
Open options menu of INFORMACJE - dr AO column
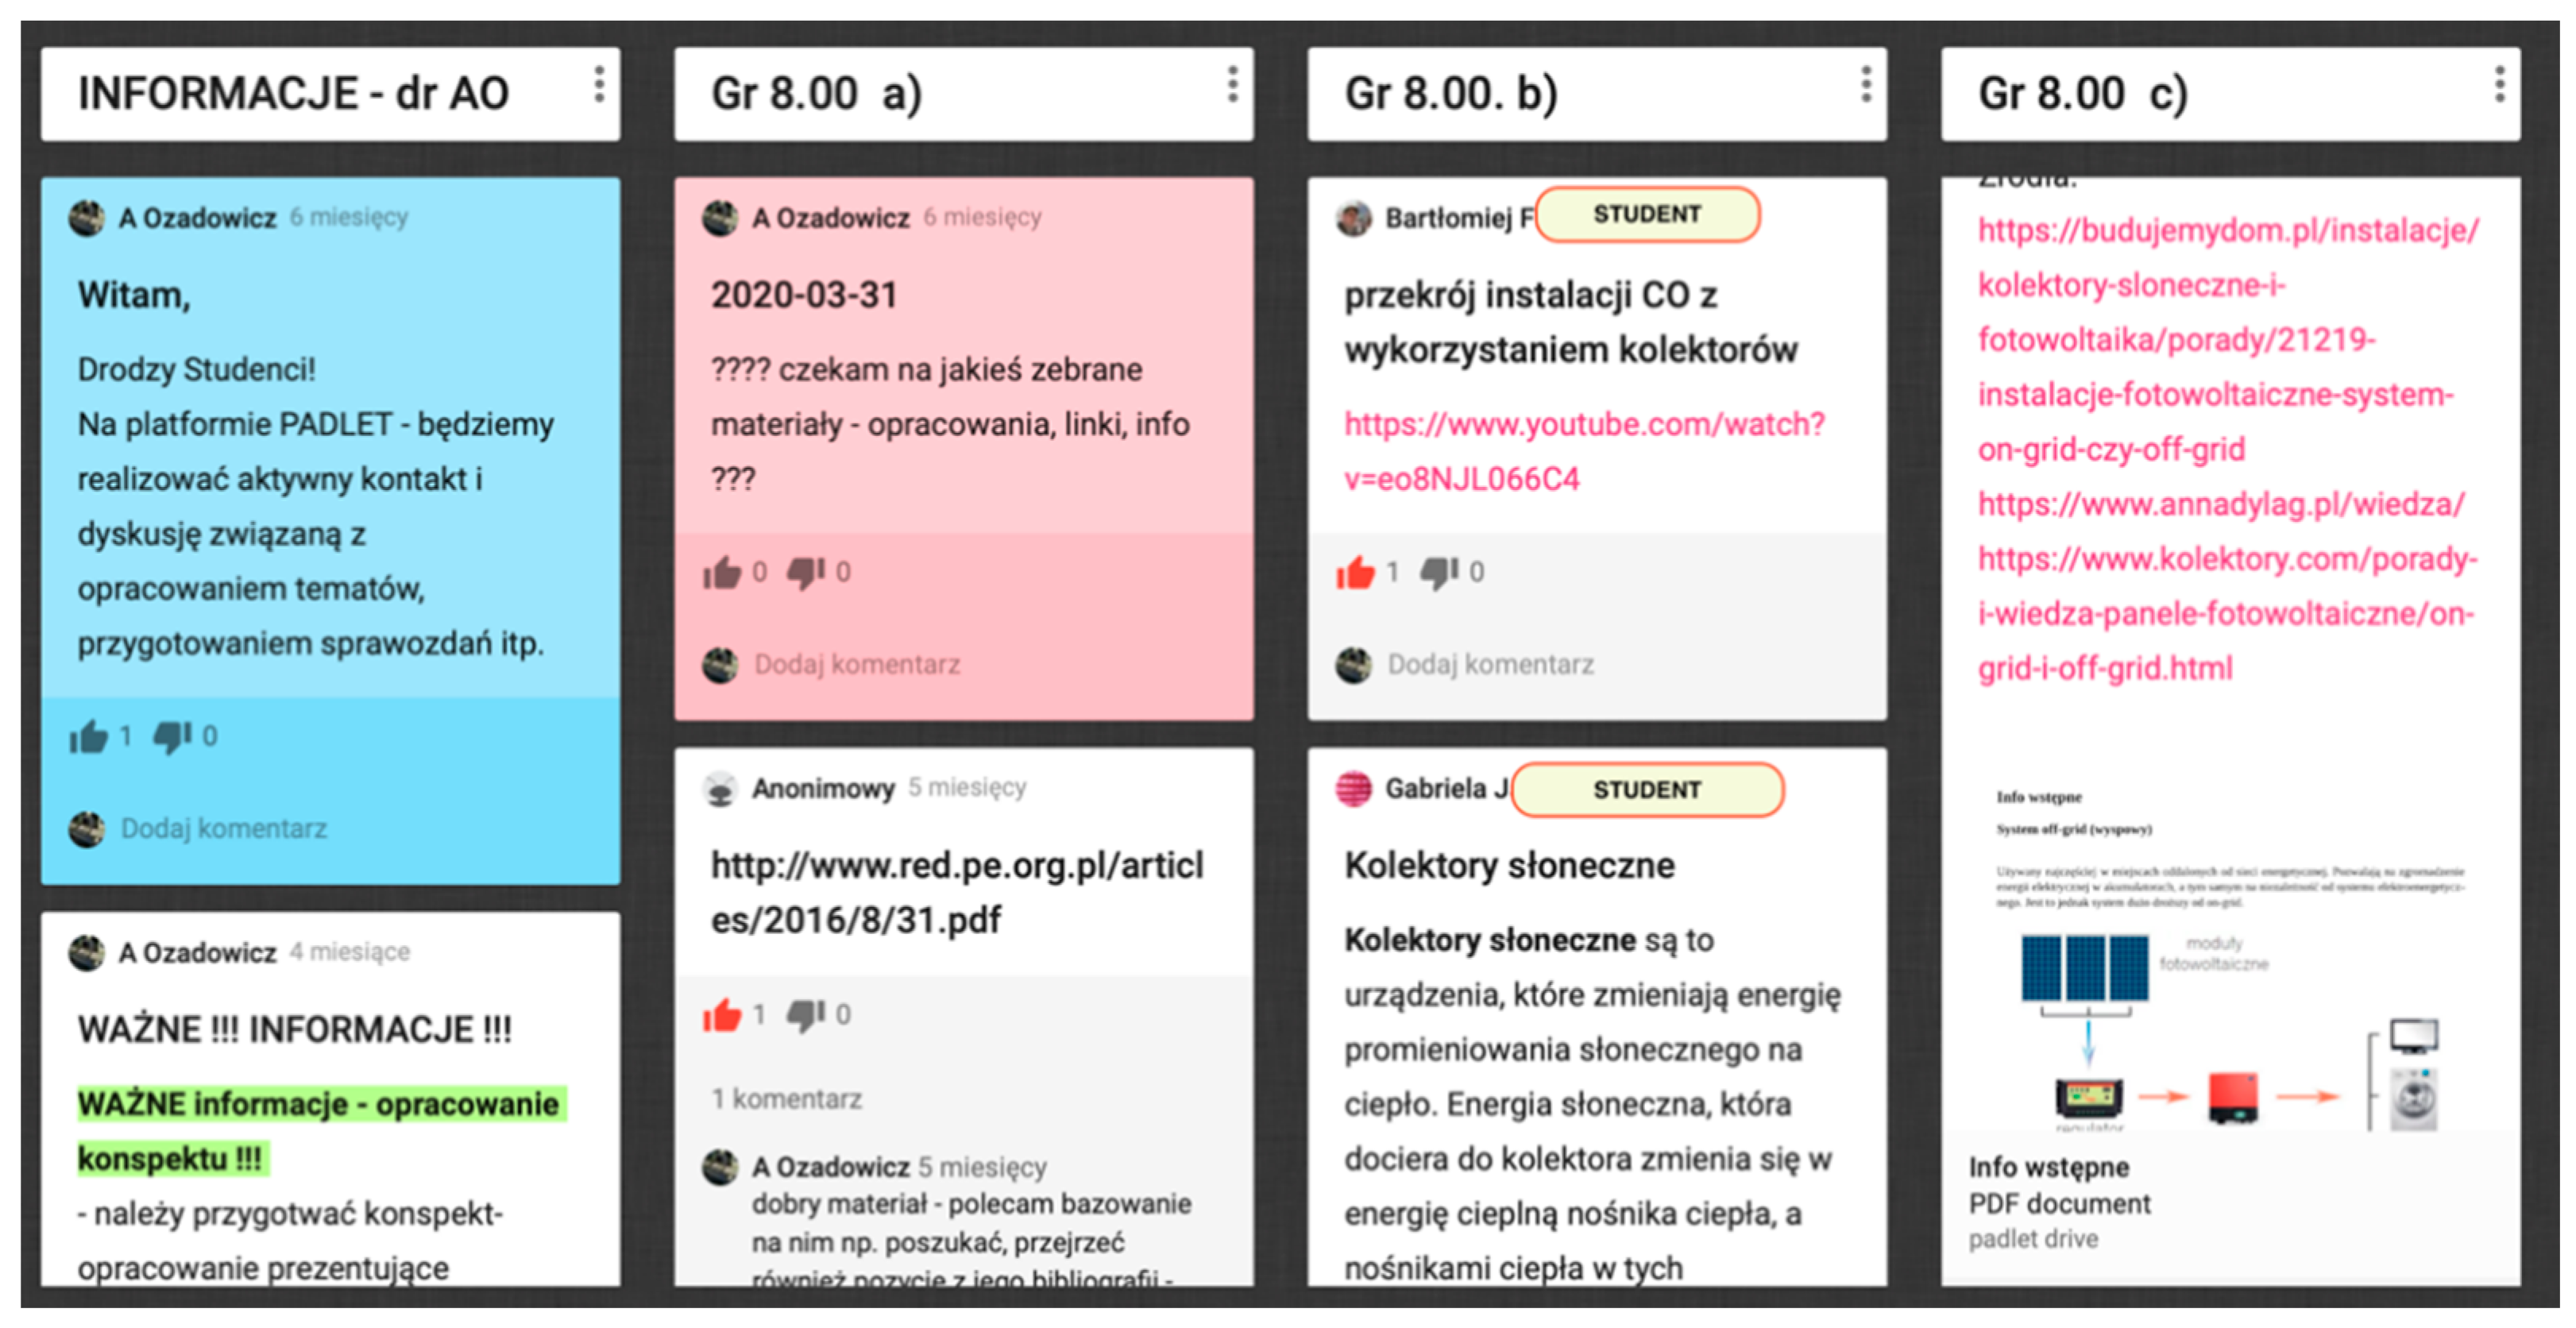(x=599, y=85)
